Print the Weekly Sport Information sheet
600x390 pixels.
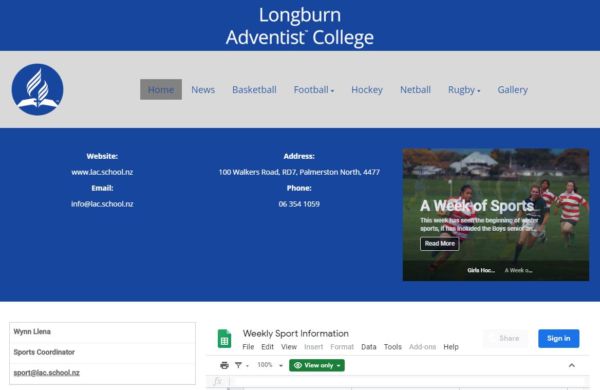(x=224, y=366)
